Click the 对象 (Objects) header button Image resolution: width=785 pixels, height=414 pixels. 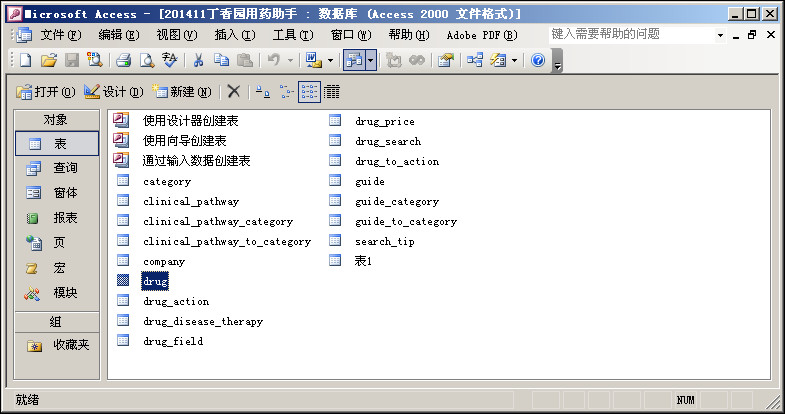pos(57,120)
